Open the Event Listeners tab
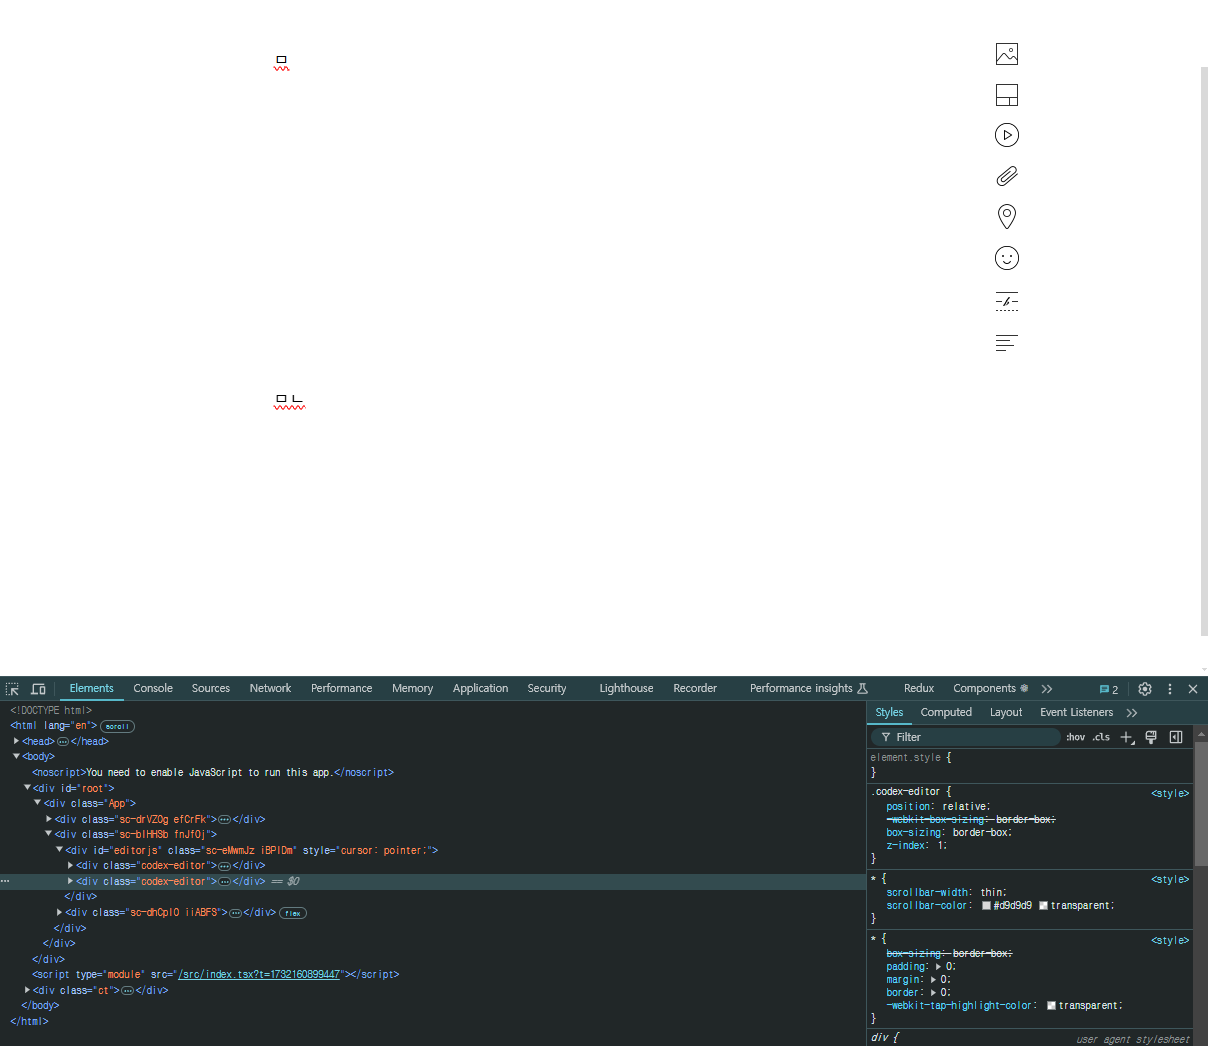1208x1046 pixels. pyautogui.click(x=1076, y=712)
